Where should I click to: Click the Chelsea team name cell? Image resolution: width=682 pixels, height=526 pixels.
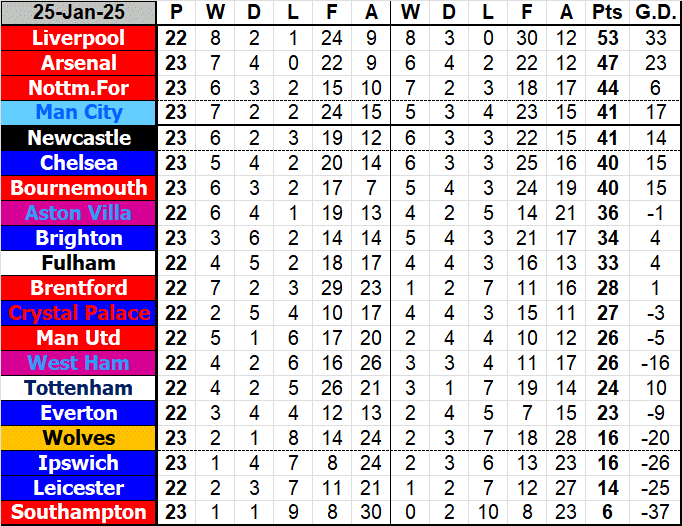click(79, 163)
